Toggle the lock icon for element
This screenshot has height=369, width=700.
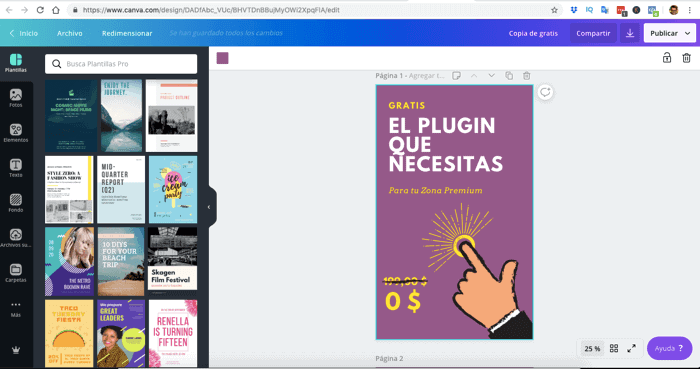[667, 58]
